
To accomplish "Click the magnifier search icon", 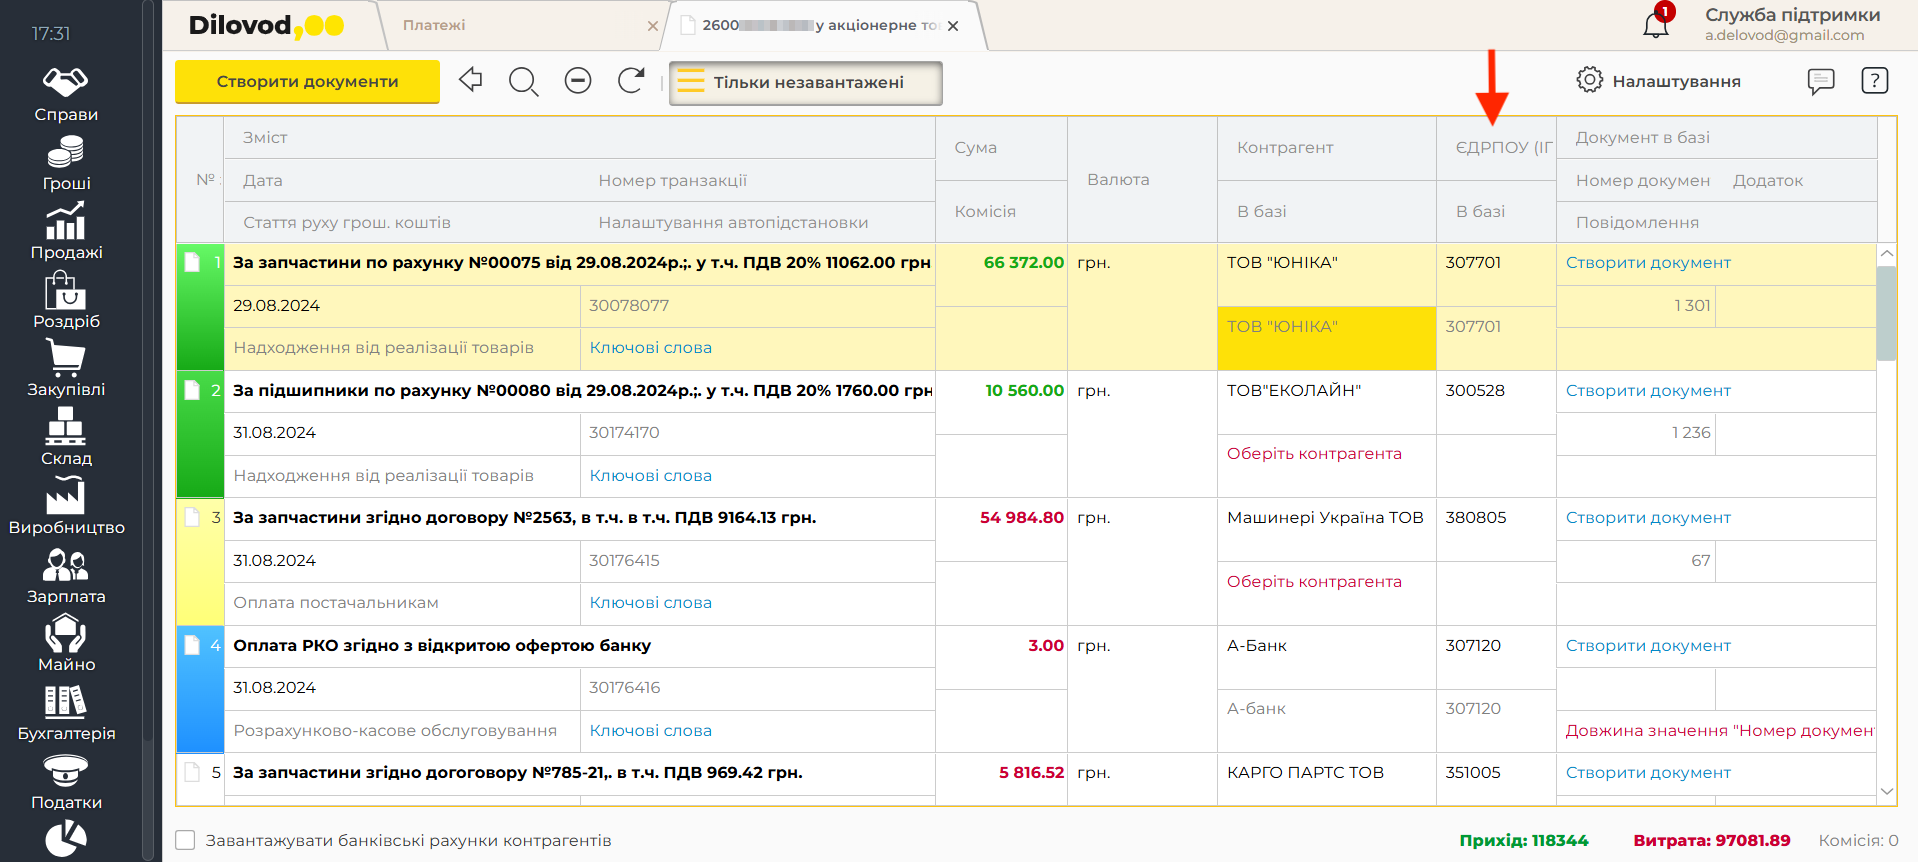I will click(523, 81).
